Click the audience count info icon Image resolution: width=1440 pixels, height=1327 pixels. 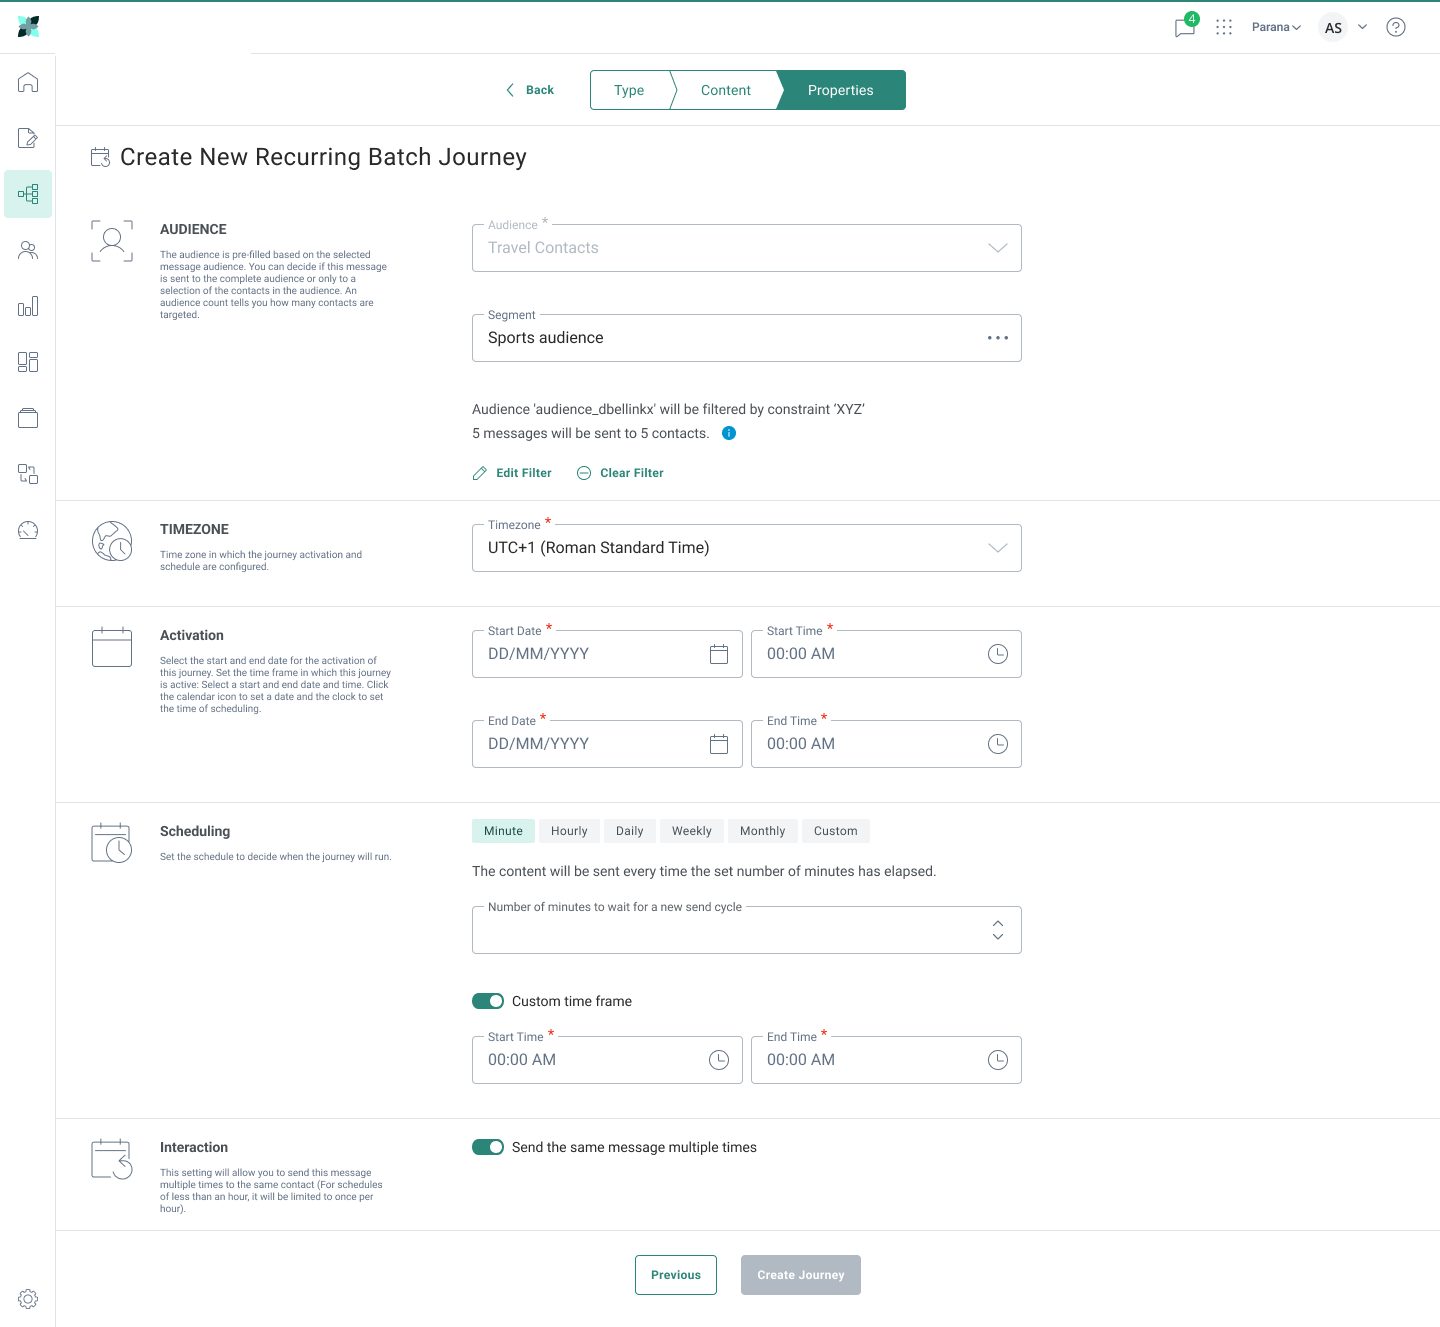click(729, 433)
